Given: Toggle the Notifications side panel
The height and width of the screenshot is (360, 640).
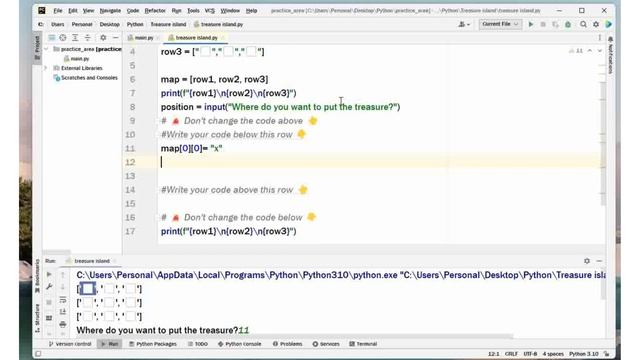Looking at the screenshot, I should click(611, 56).
